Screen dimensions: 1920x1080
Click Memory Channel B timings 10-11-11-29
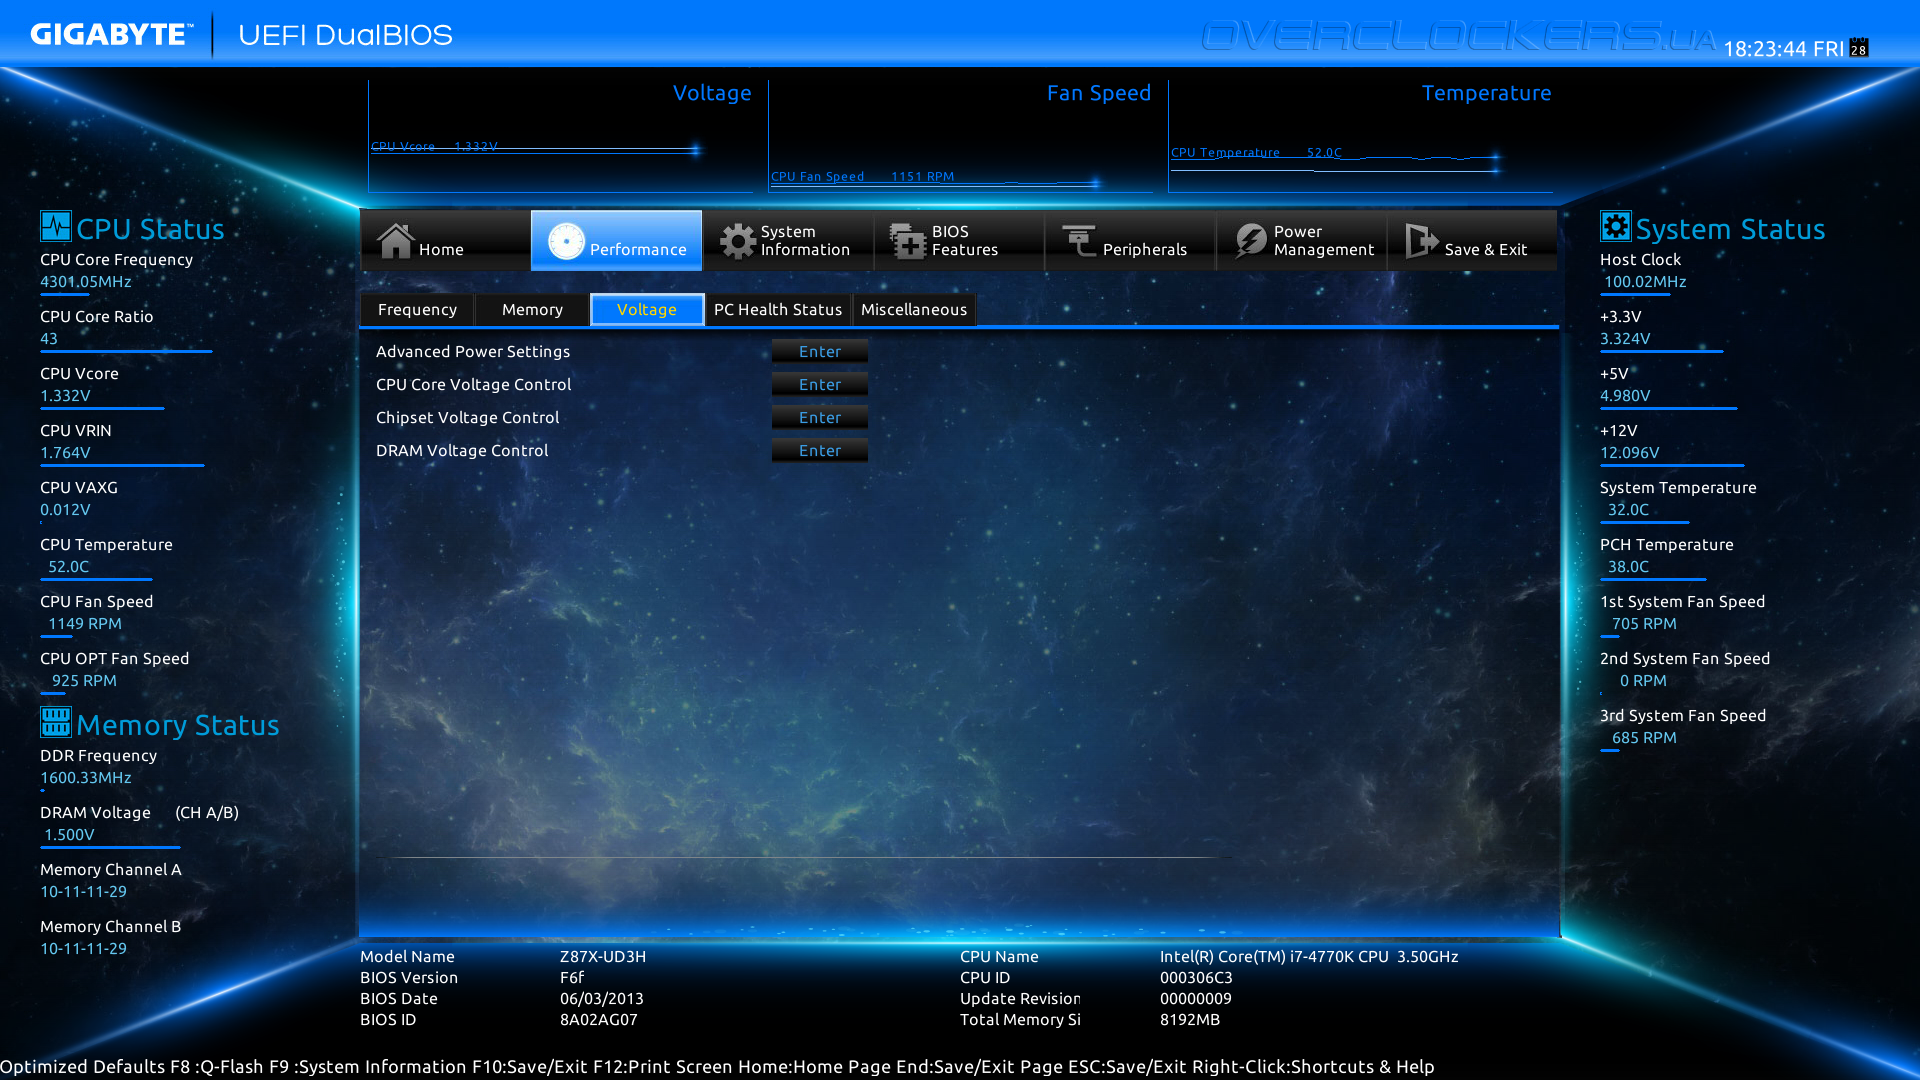click(84, 948)
